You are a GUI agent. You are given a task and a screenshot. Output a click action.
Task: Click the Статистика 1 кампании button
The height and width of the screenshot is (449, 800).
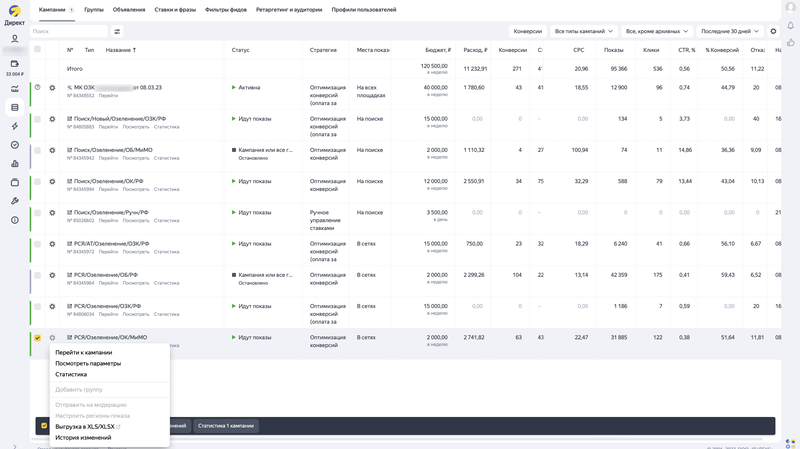[x=226, y=426]
